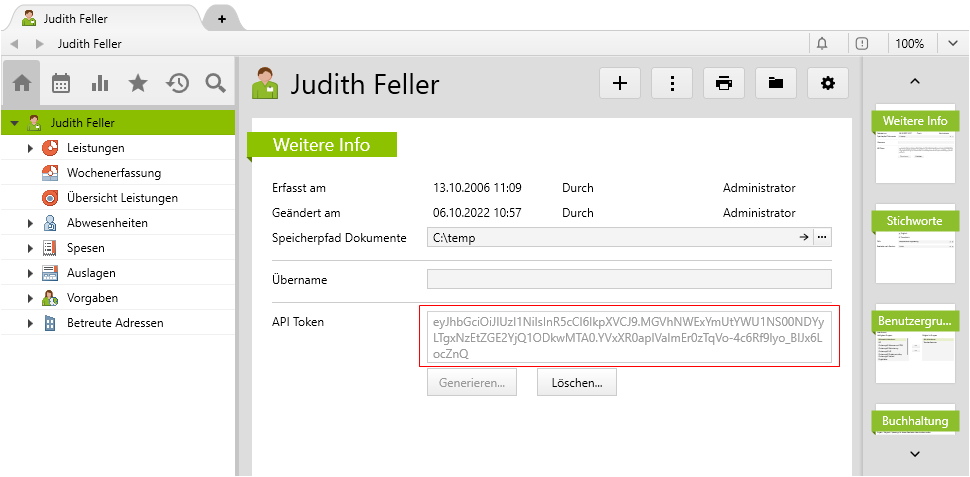970x477 pixels.
Task: Expand the Leistungen tree node
Action: (31, 148)
